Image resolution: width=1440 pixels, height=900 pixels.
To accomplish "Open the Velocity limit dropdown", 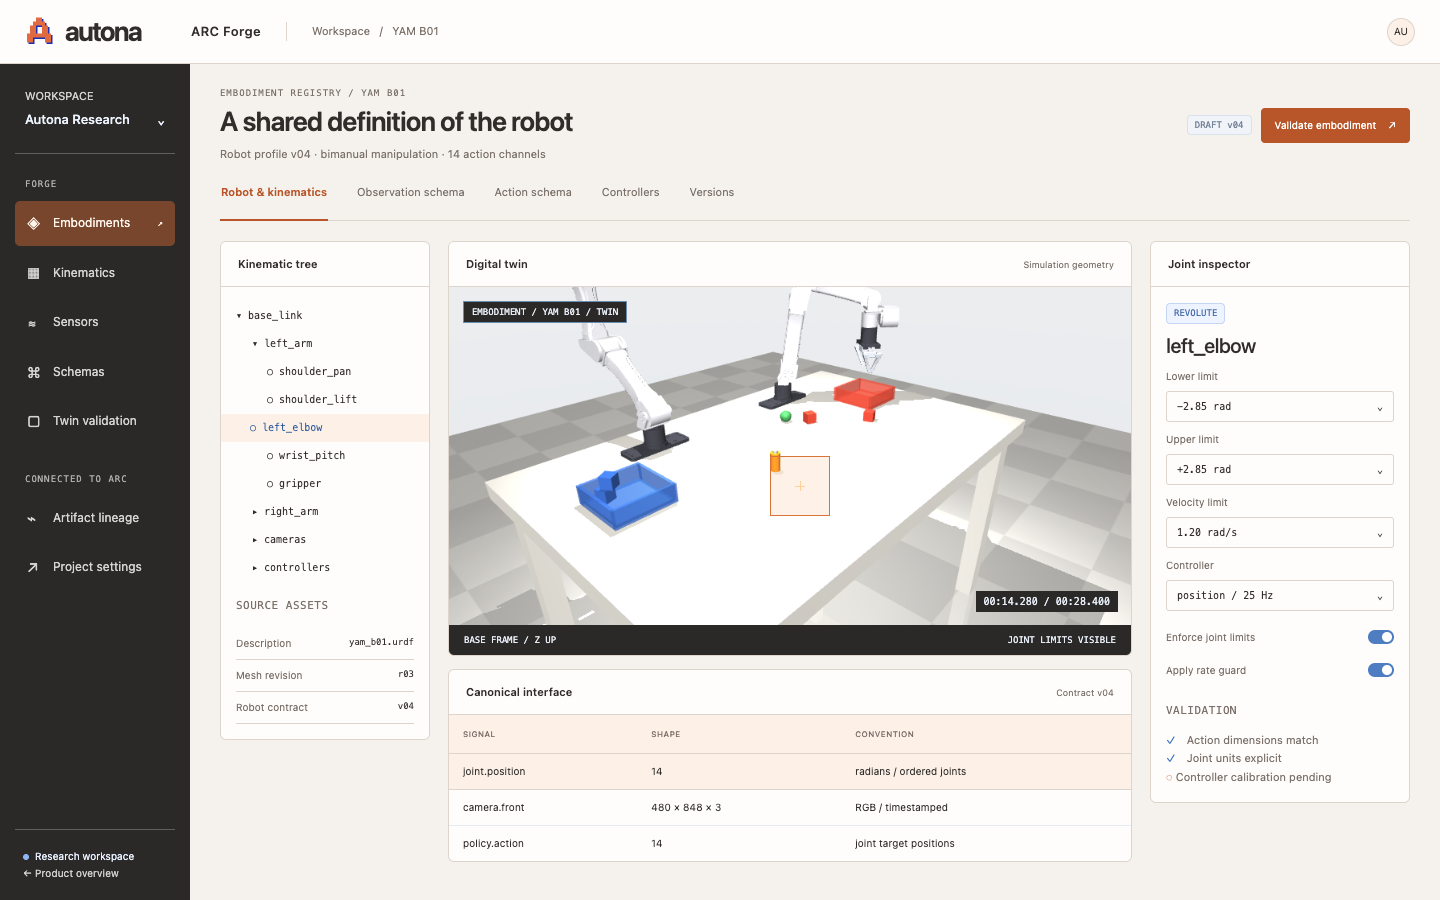I will coord(1279,533).
